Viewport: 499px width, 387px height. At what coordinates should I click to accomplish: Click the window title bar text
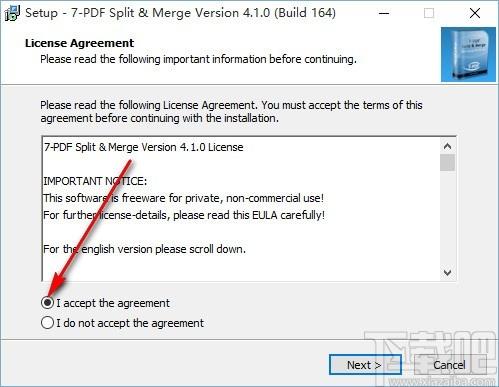[x=180, y=13]
